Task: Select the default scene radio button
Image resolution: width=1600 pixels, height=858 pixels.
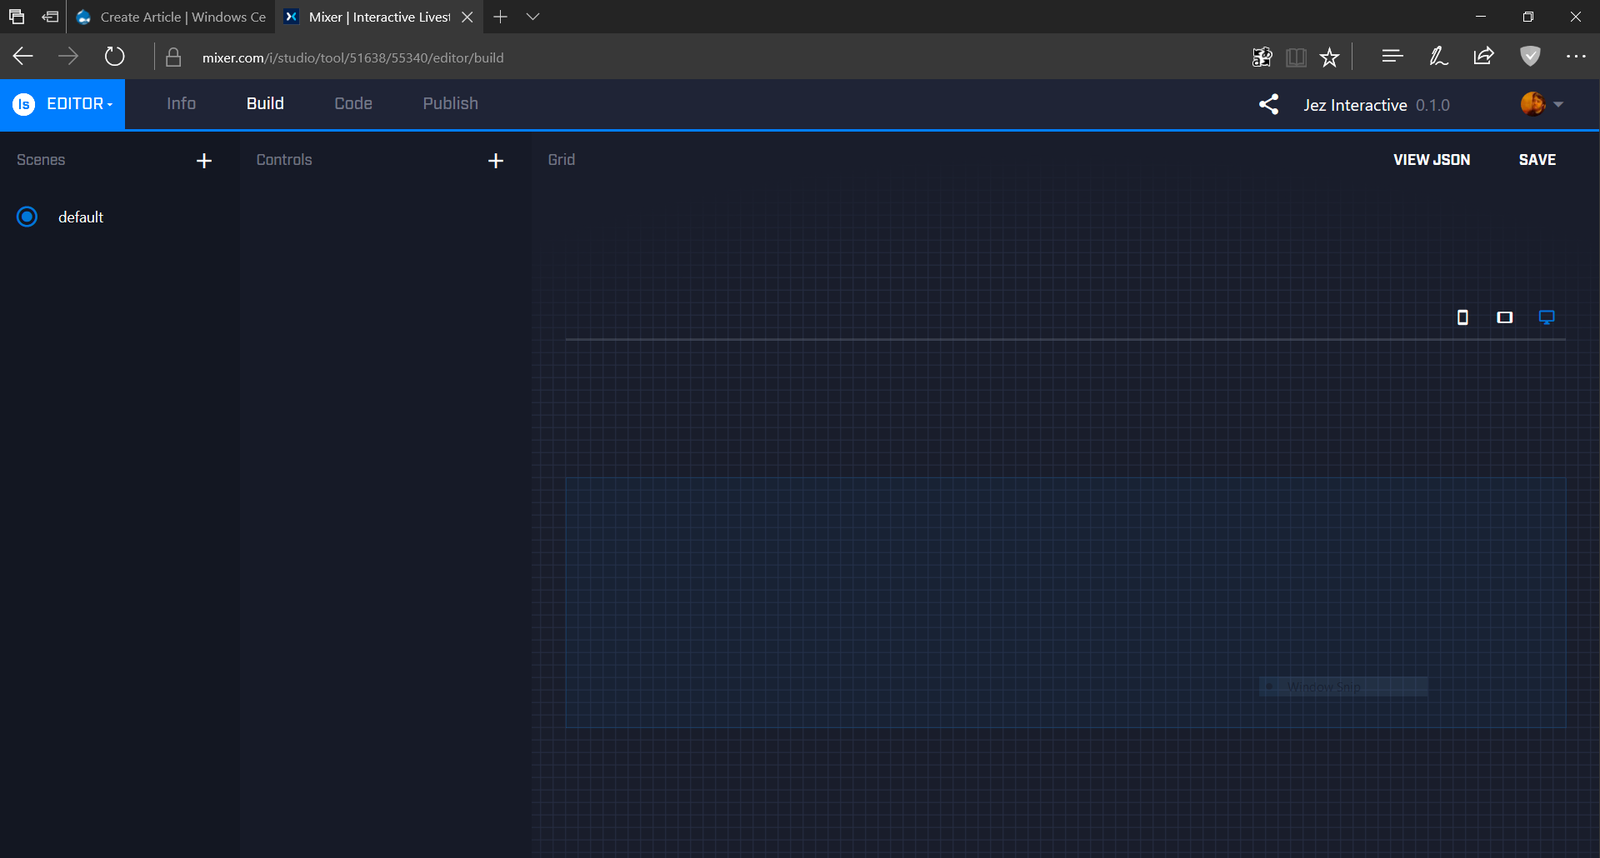Action: point(27,217)
